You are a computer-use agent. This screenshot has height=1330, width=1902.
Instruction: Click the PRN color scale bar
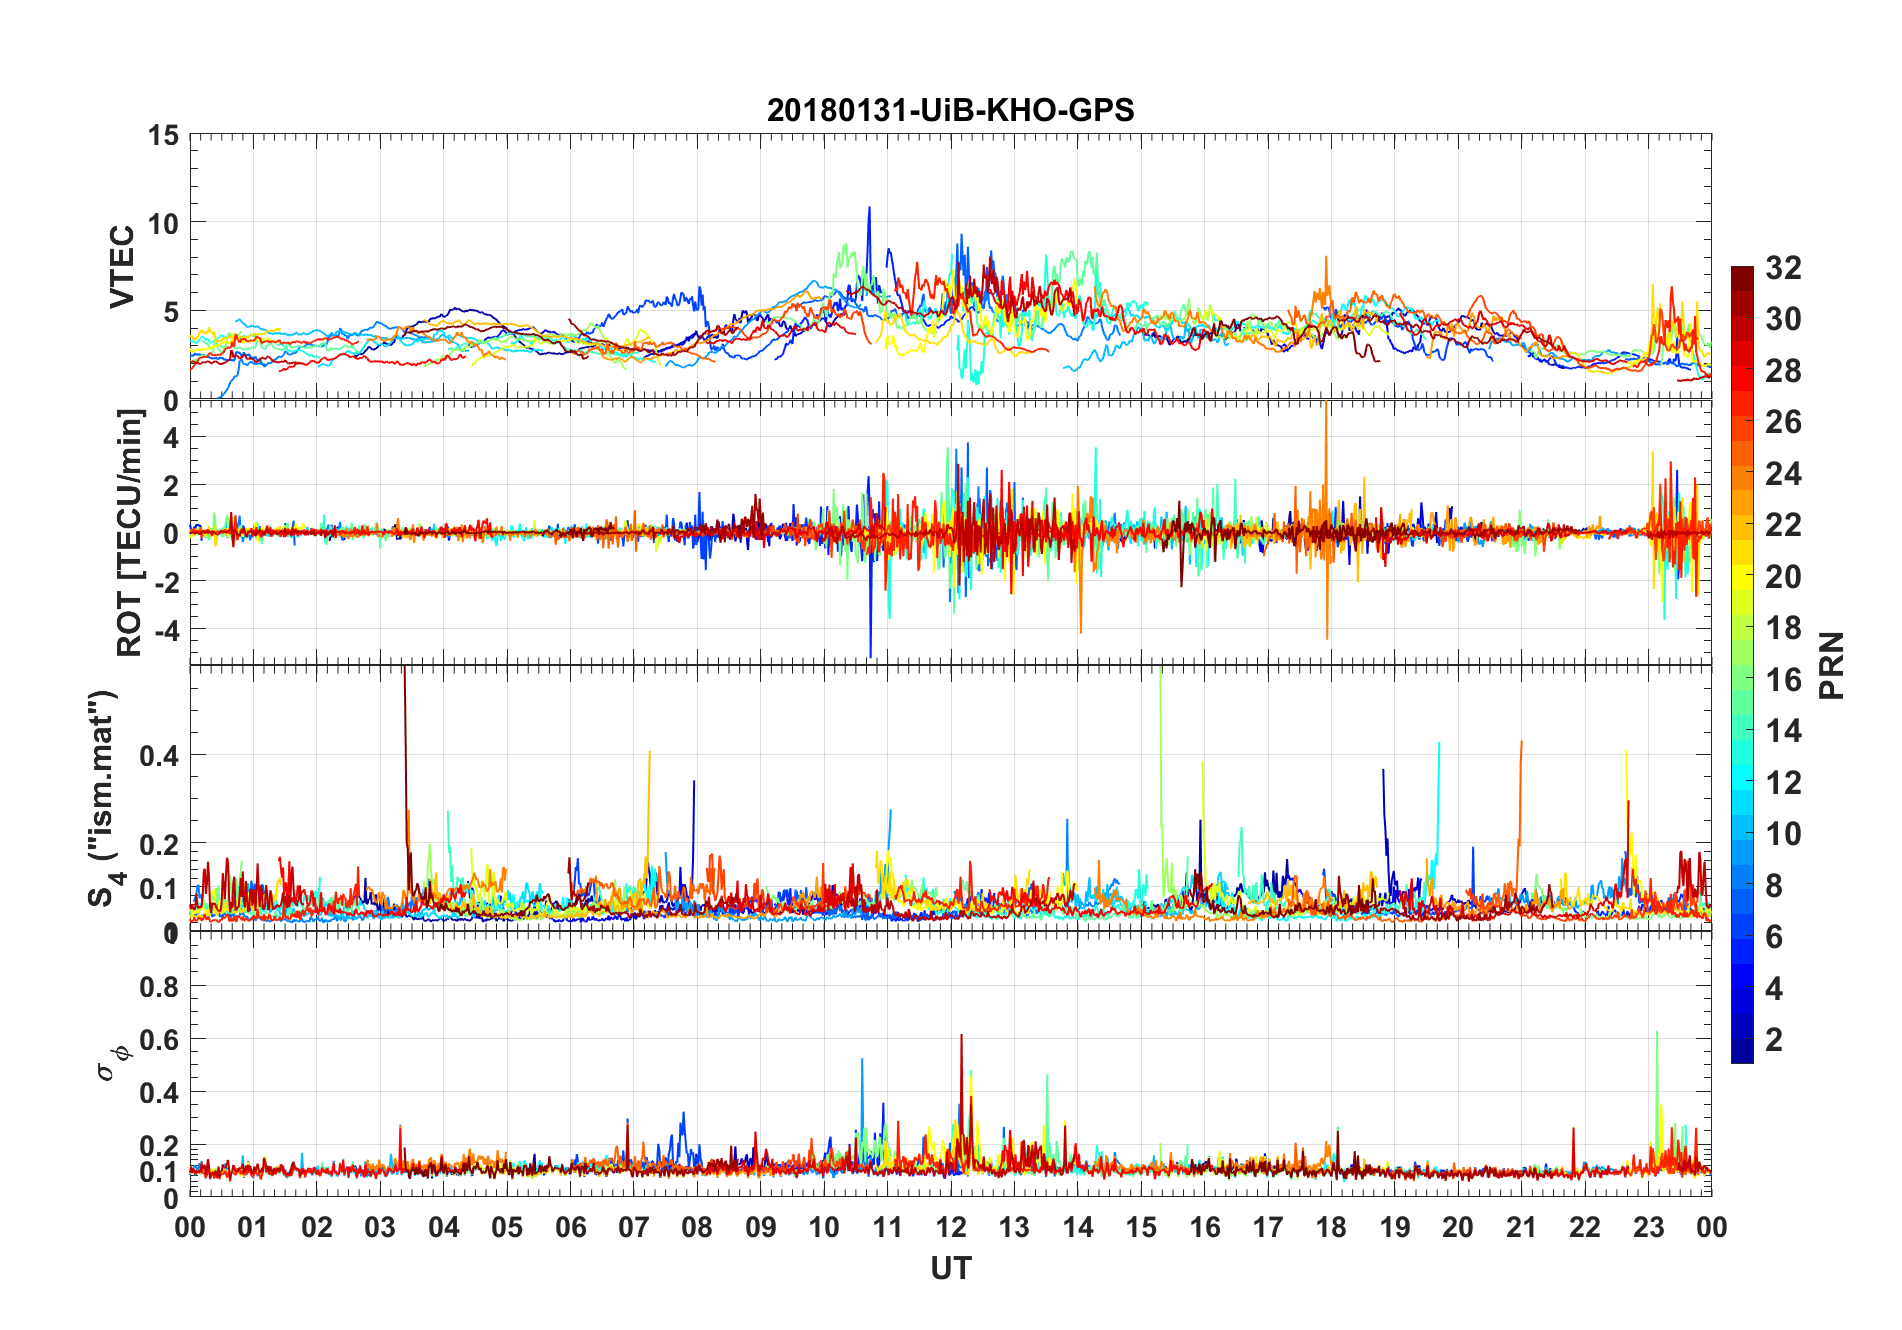(x=1742, y=664)
